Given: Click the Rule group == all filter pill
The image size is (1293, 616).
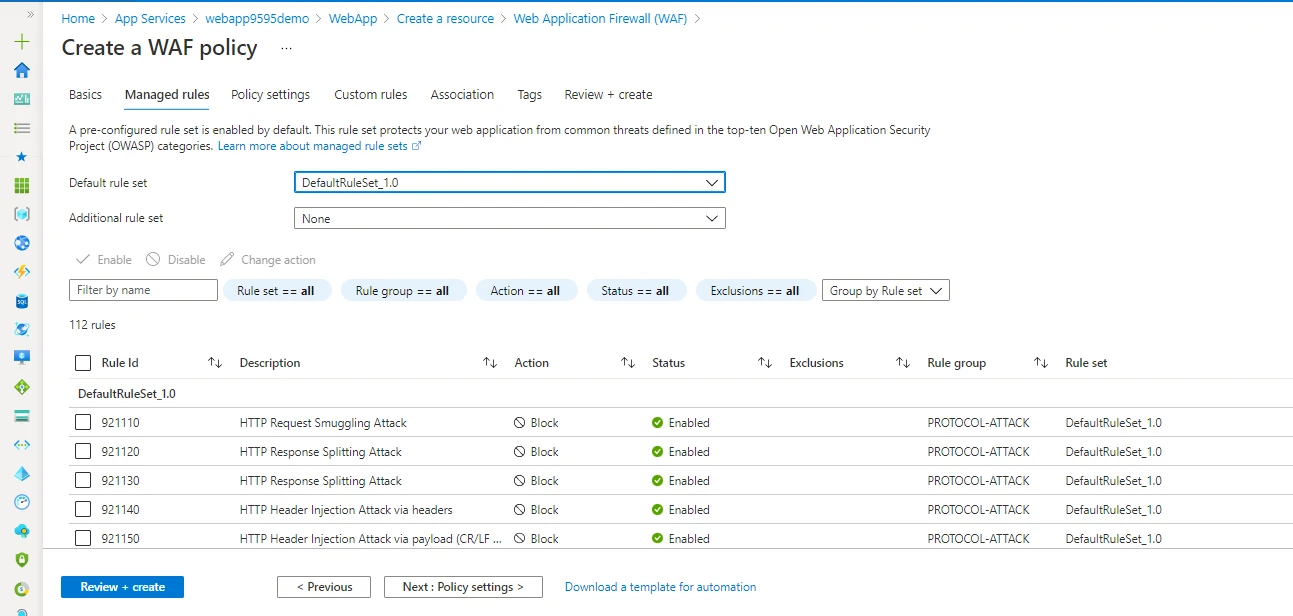Looking at the screenshot, I should 402,291.
